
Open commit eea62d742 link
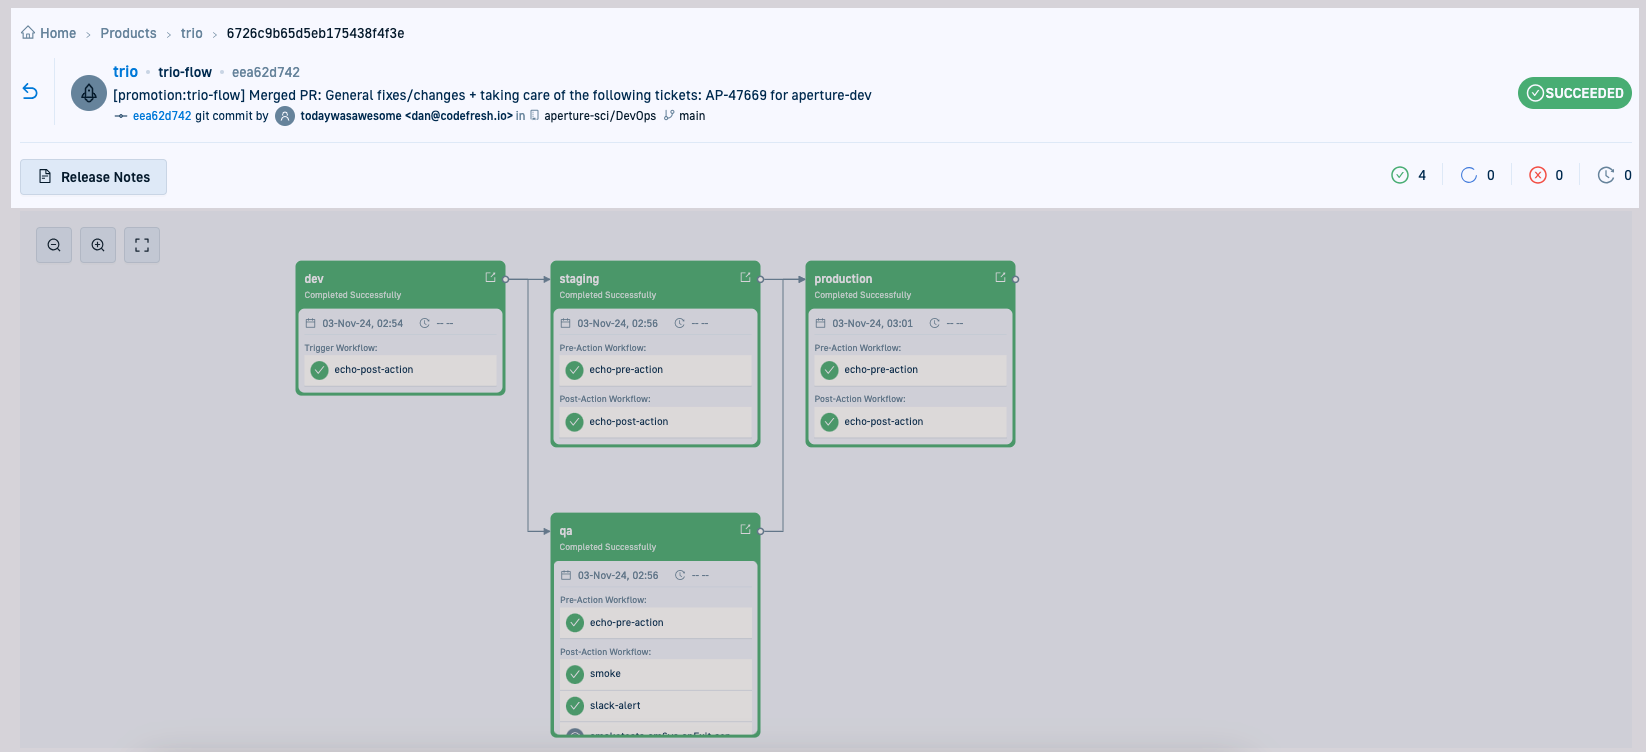161,116
